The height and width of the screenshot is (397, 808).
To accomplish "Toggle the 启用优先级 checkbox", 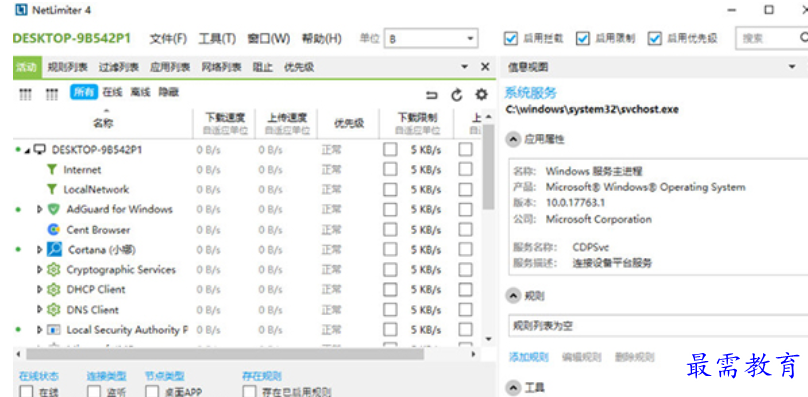I will tap(654, 39).
